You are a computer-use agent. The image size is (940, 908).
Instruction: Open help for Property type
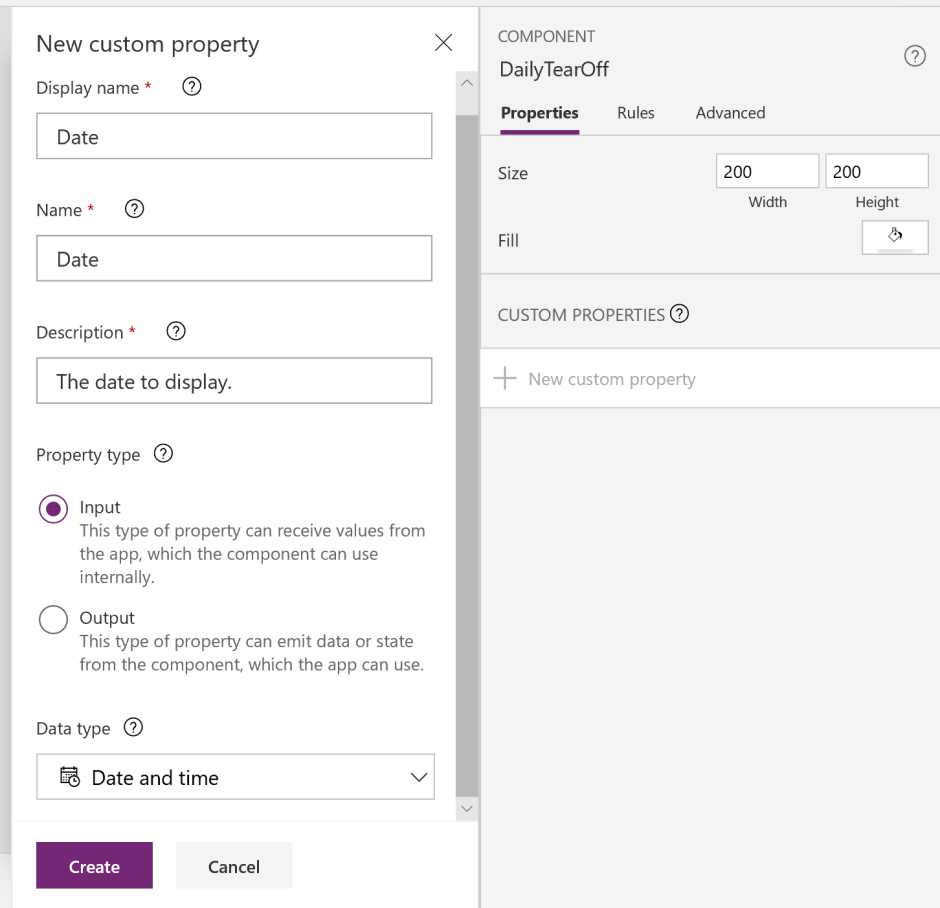(x=163, y=454)
